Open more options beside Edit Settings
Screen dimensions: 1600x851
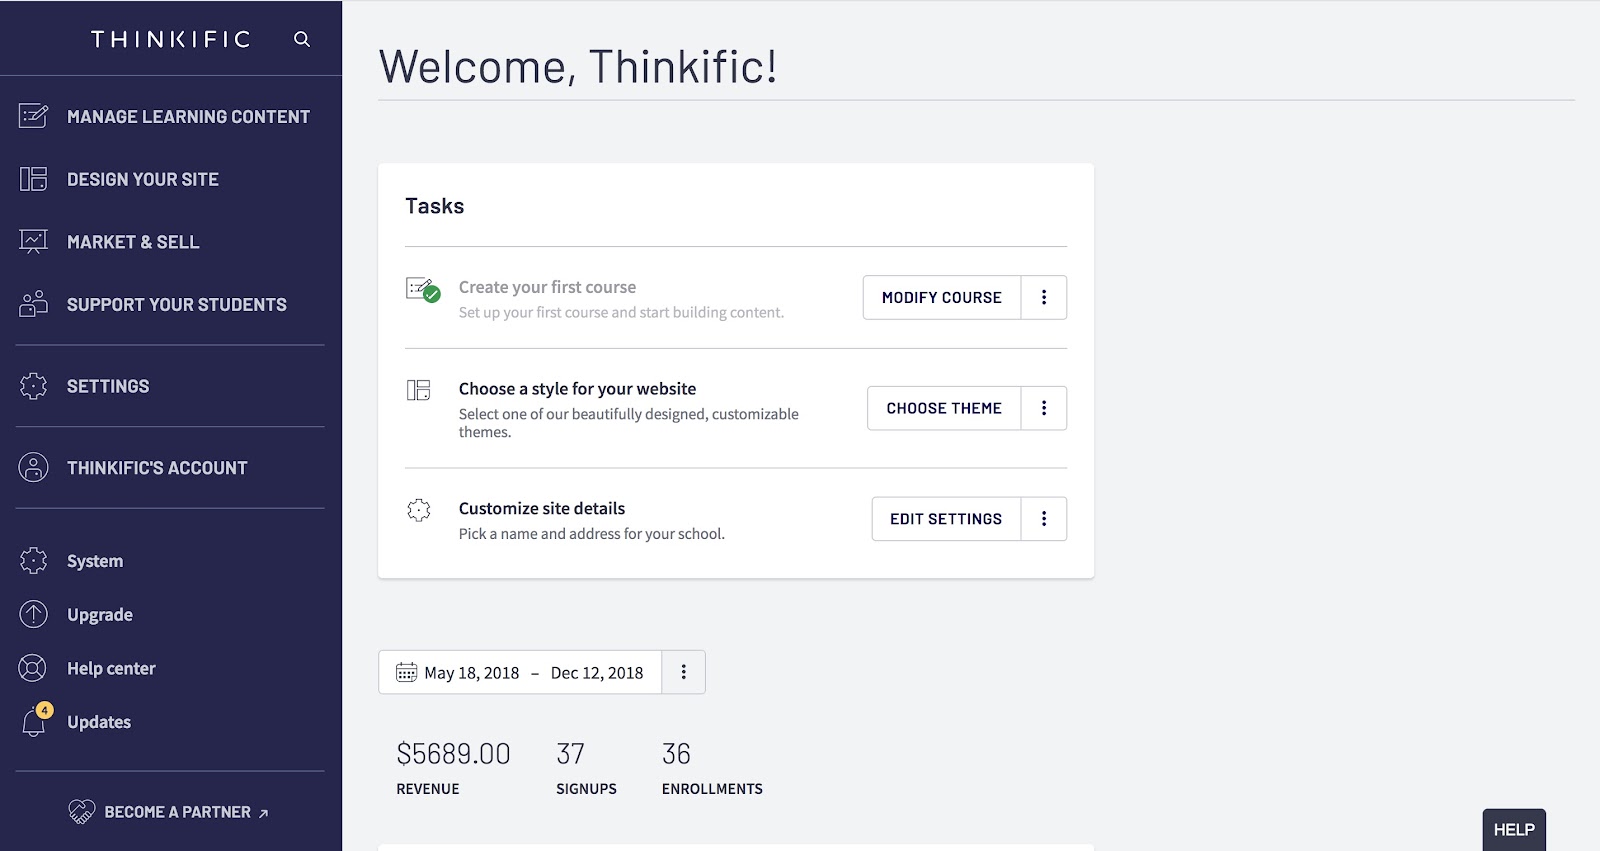pos(1044,519)
